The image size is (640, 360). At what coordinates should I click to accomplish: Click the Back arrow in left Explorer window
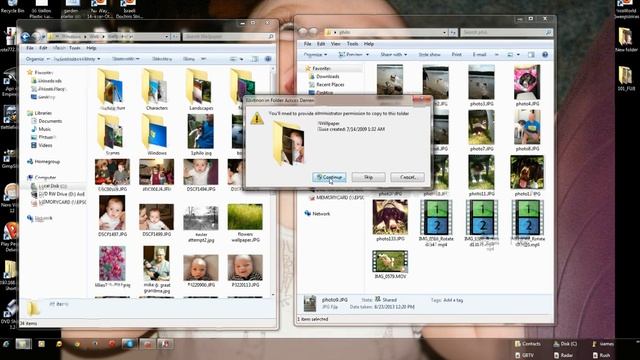click(x=25, y=37)
